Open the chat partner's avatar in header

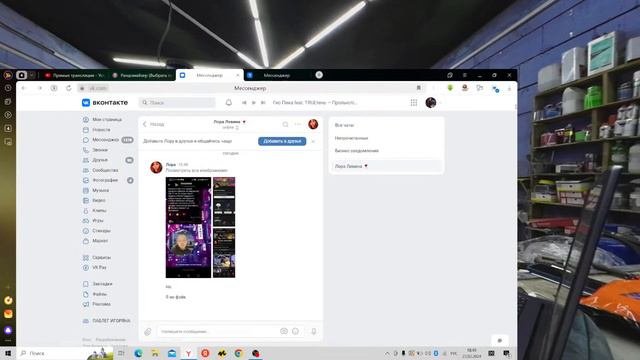pyautogui.click(x=313, y=124)
